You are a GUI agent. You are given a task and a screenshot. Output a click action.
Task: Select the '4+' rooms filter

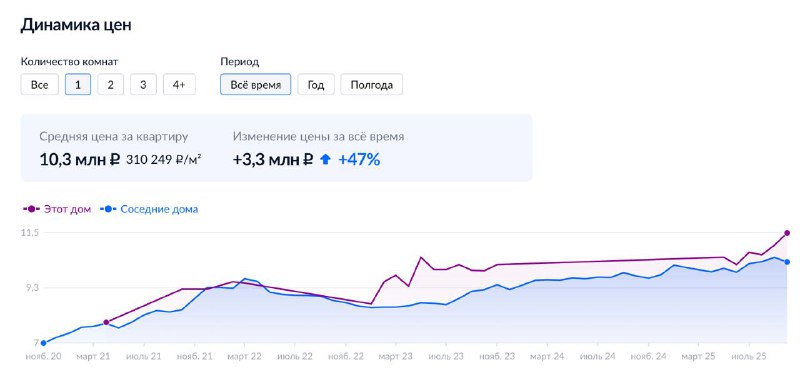179,85
